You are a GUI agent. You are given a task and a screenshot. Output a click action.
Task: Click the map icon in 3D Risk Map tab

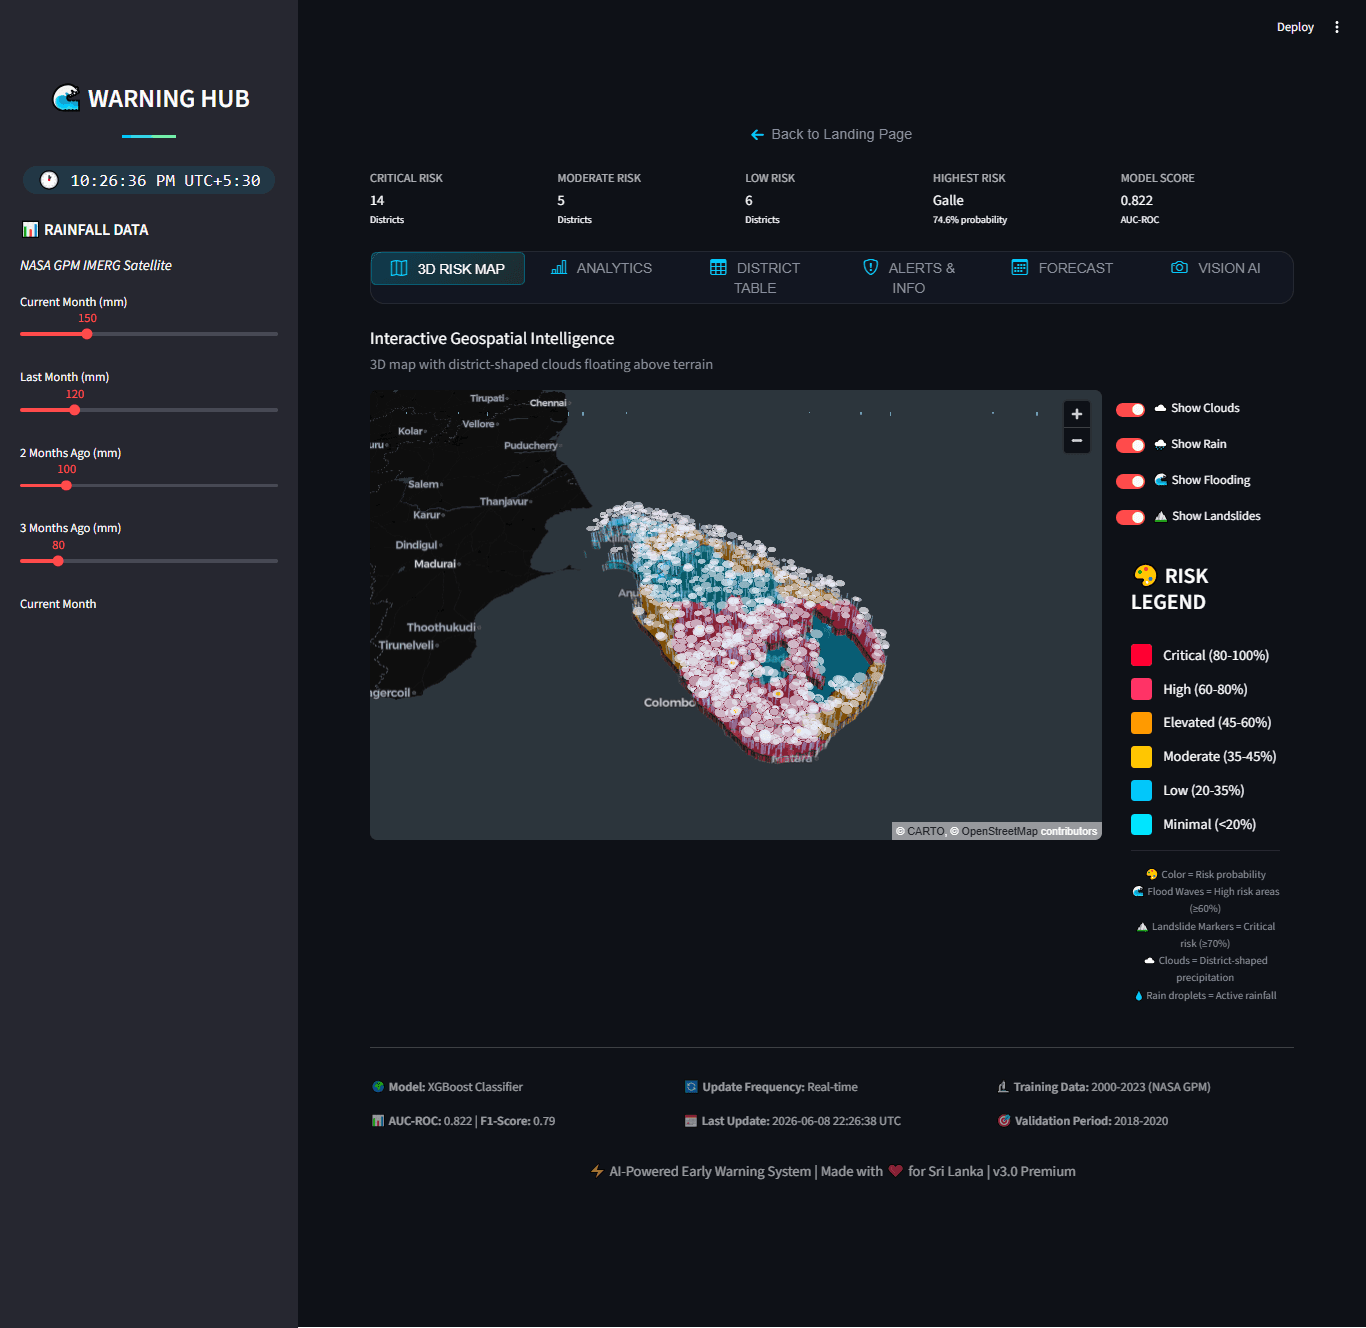click(x=399, y=268)
